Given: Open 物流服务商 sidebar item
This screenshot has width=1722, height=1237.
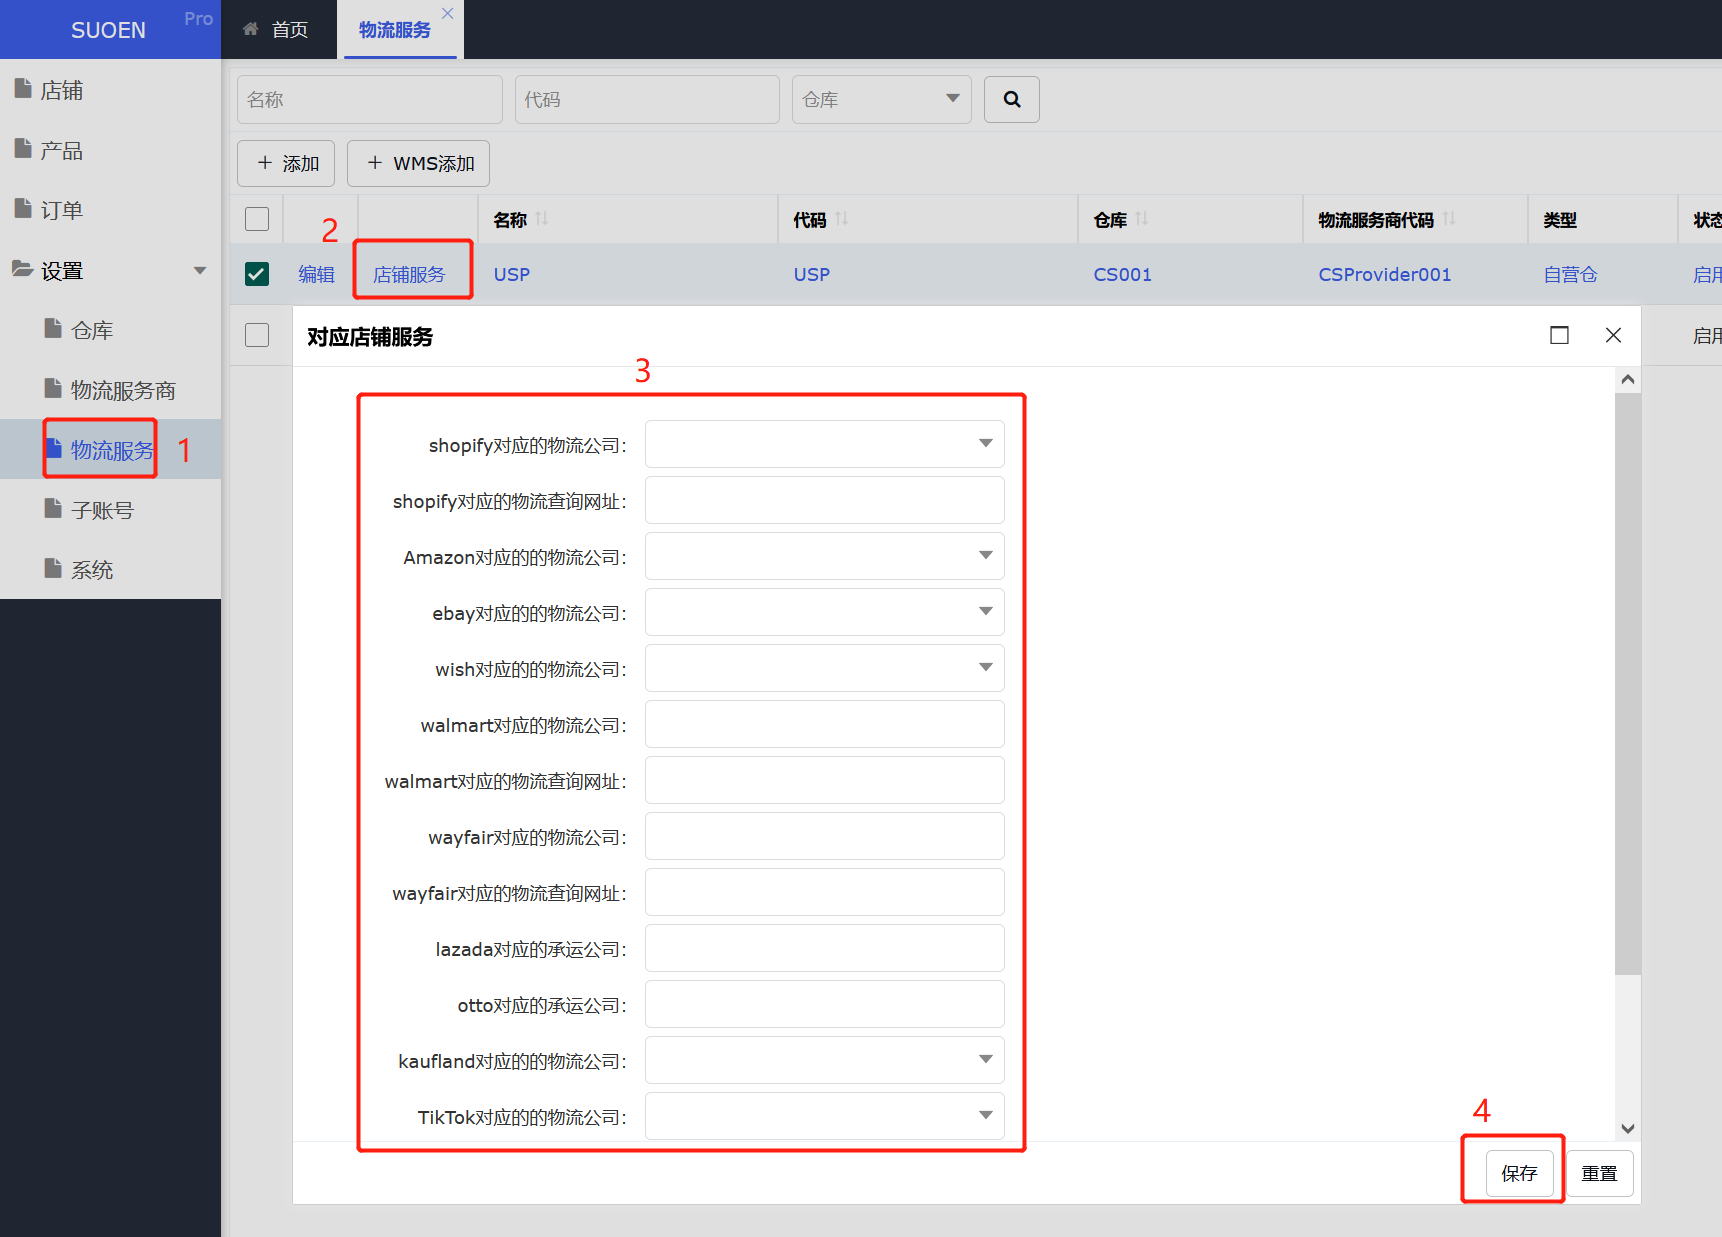Looking at the screenshot, I should click(110, 390).
